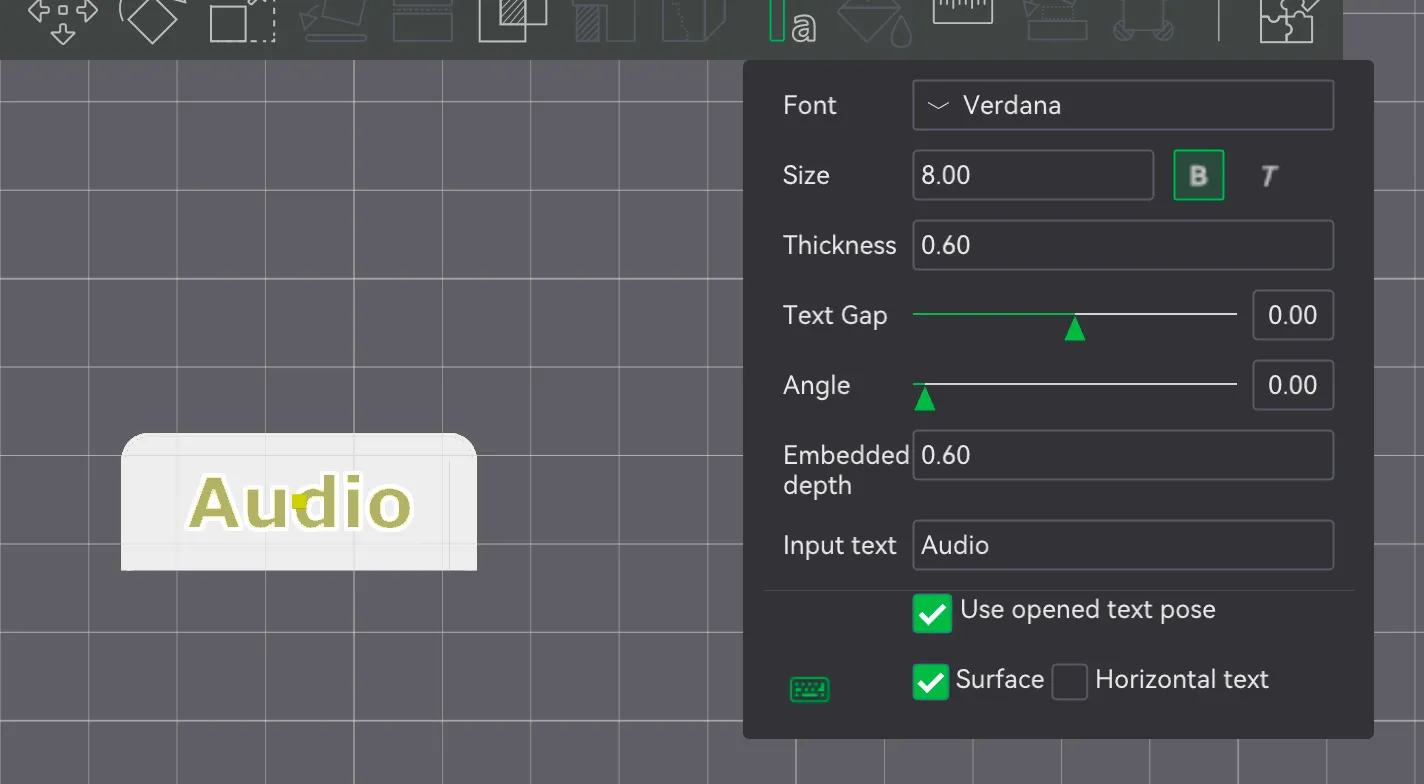Open the Mesh Boolean tool
1424x784 pixels.
[x=513, y=20]
